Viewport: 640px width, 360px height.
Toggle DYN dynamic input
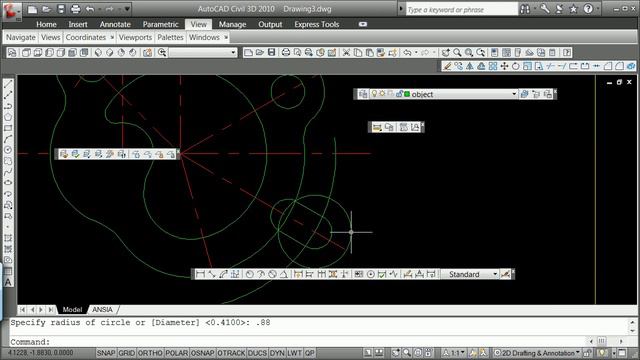(x=277, y=353)
